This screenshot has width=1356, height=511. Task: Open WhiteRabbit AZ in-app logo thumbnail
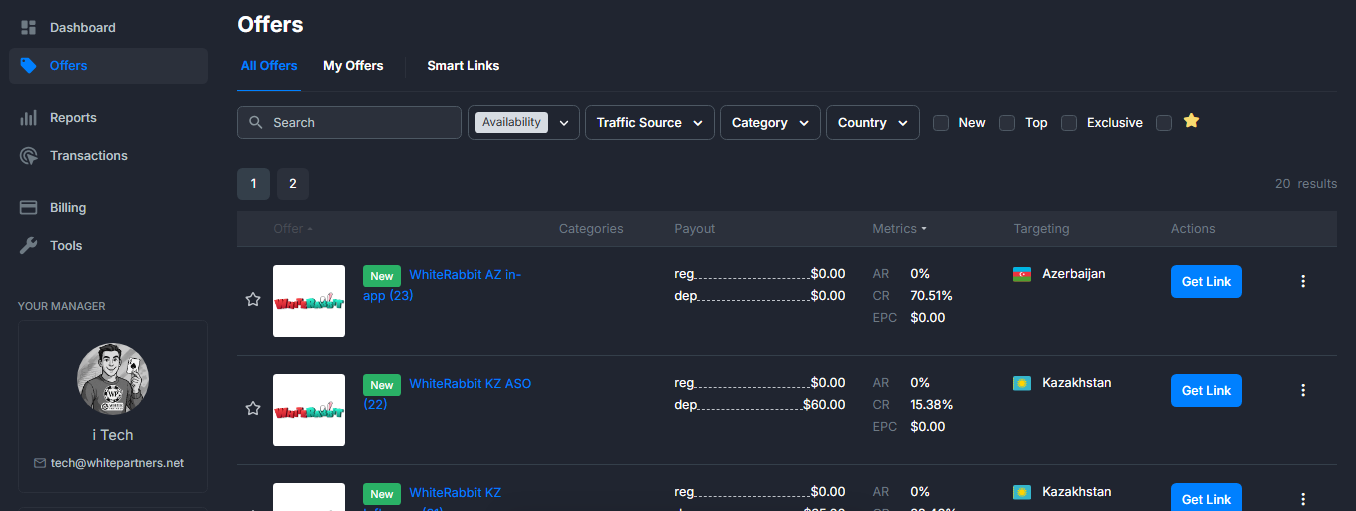(x=309, y=301)
